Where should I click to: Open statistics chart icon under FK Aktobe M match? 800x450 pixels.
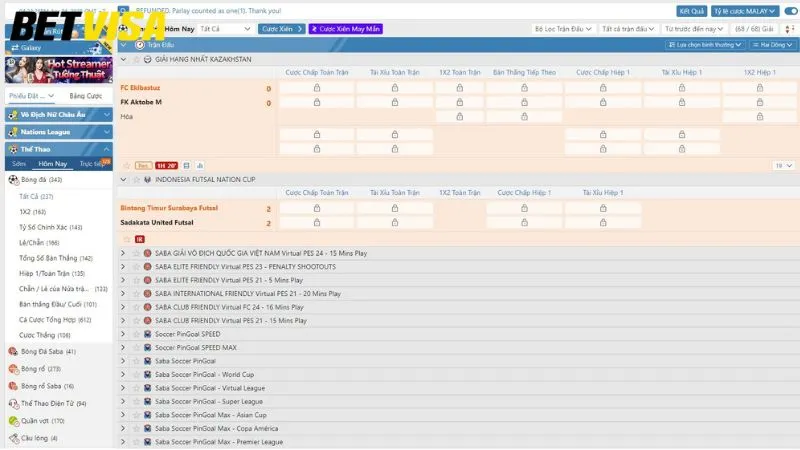pyautogui.click(x=199, y=166)
